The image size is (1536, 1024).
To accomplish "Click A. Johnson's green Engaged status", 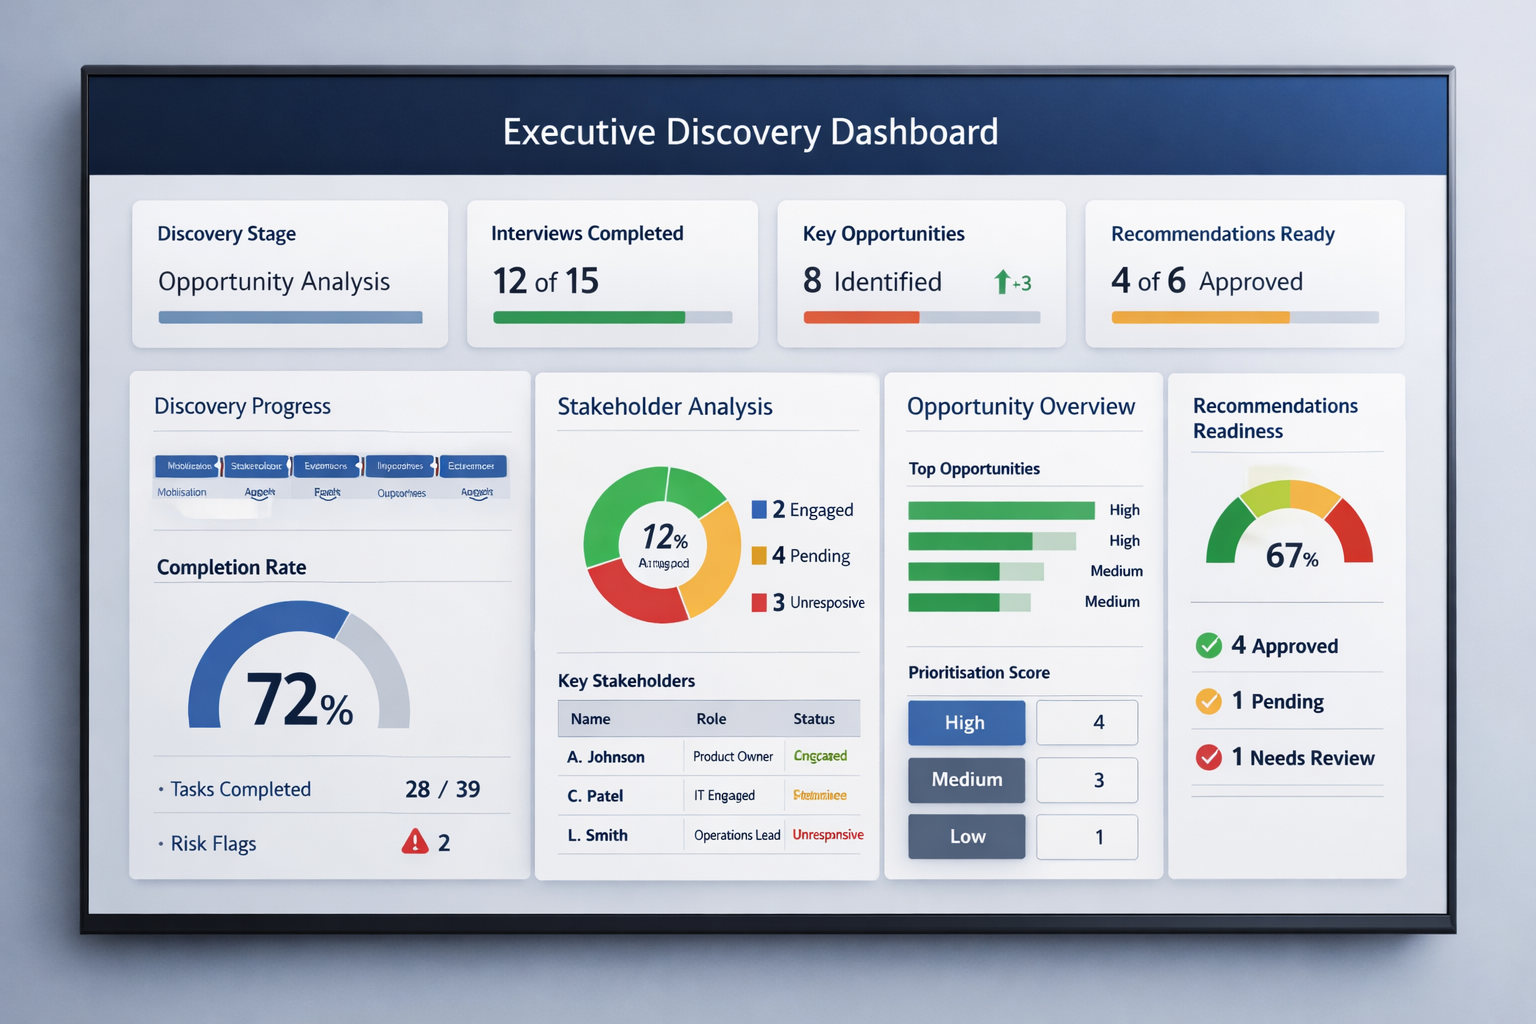I will click(820, 756).
